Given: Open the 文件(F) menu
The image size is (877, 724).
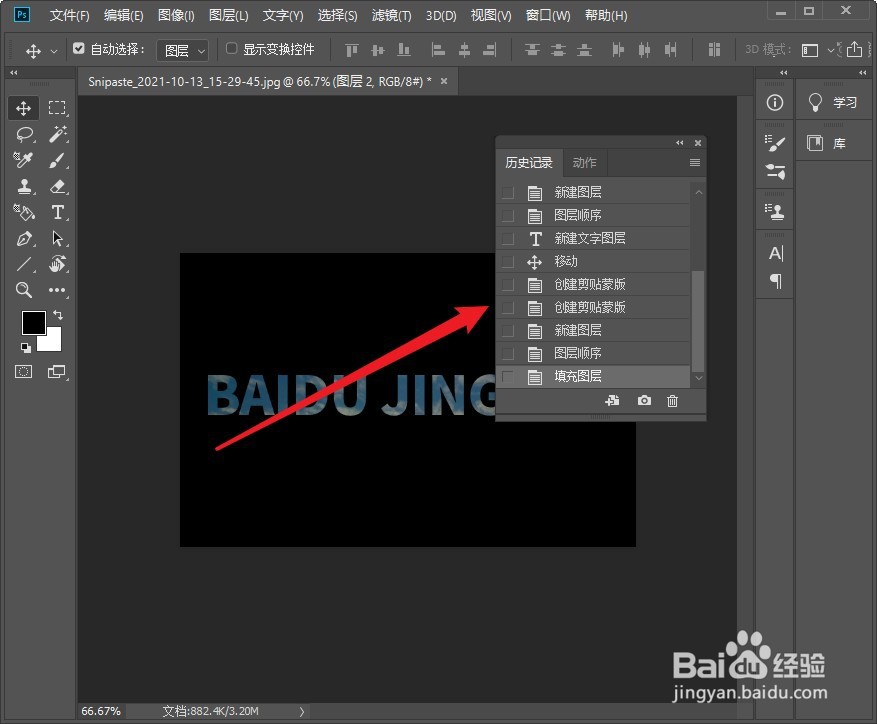Looking at the screenshot, I should point(69,16).
